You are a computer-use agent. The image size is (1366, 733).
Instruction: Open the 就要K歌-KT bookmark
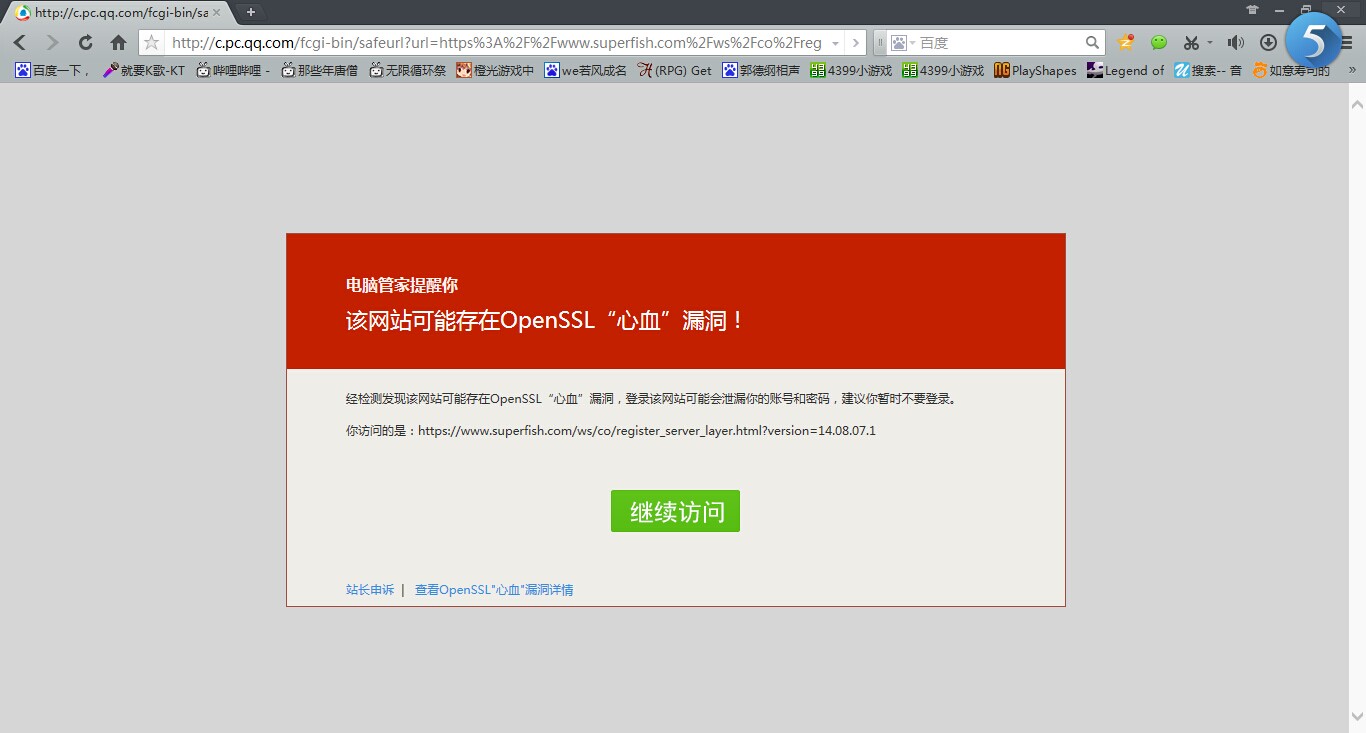coord(144,70)
